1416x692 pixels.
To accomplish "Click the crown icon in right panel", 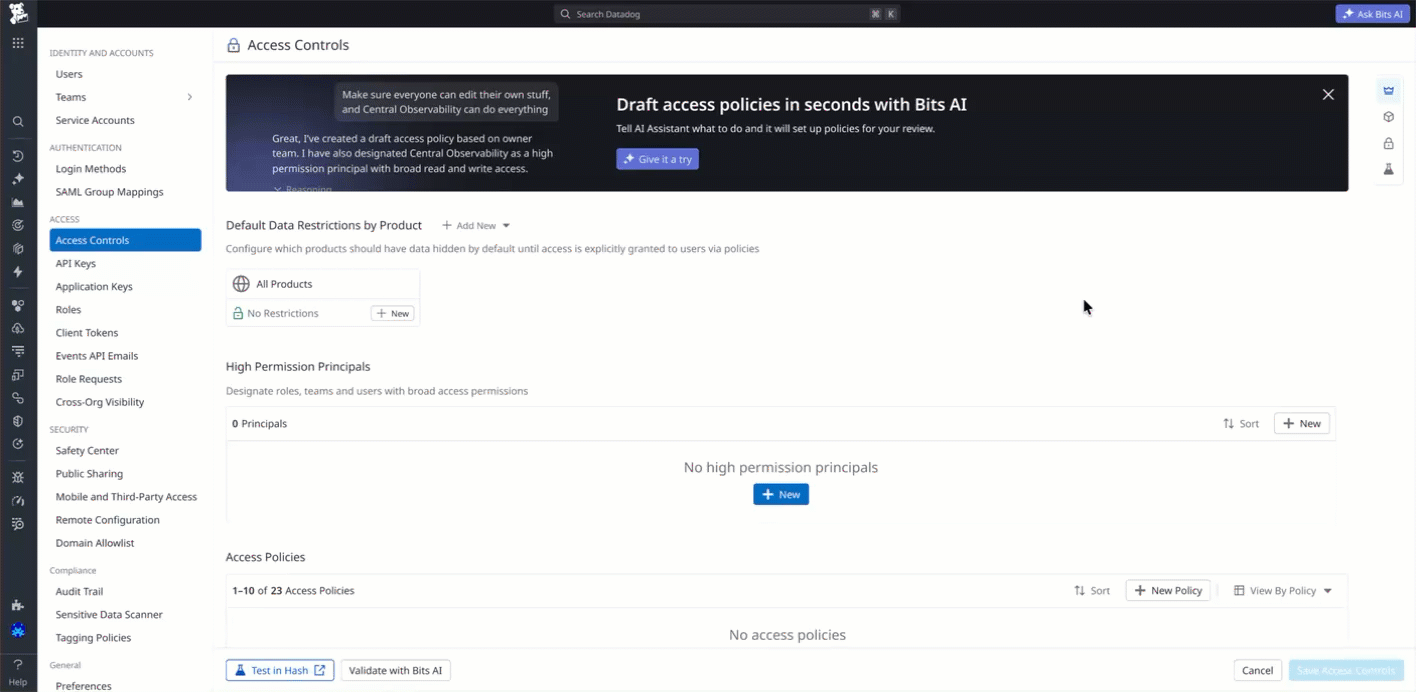I will click(x=1388, y=91).
